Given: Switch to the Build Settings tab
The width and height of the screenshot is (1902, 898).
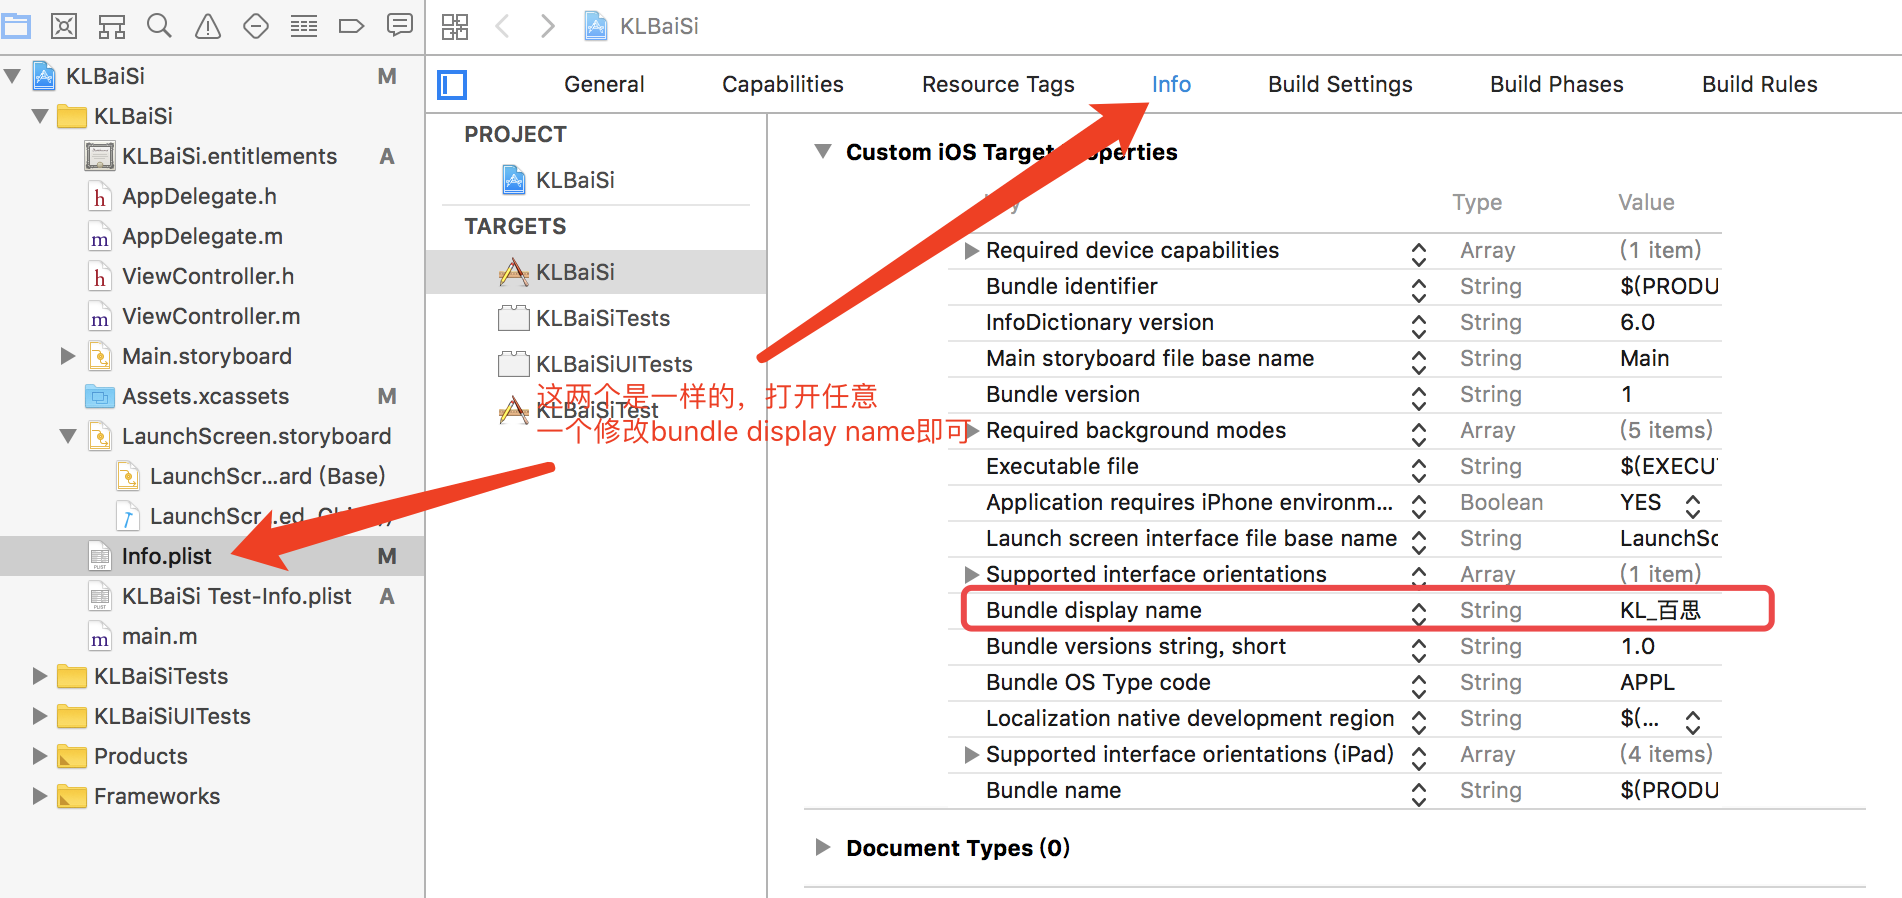Looking at the screenshot, I should pos(1340,85).
